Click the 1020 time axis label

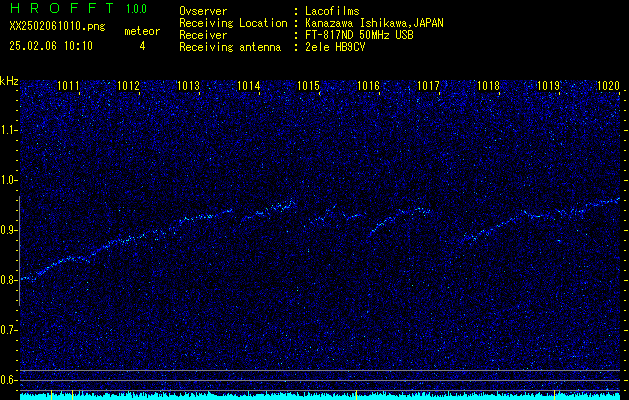609,86
